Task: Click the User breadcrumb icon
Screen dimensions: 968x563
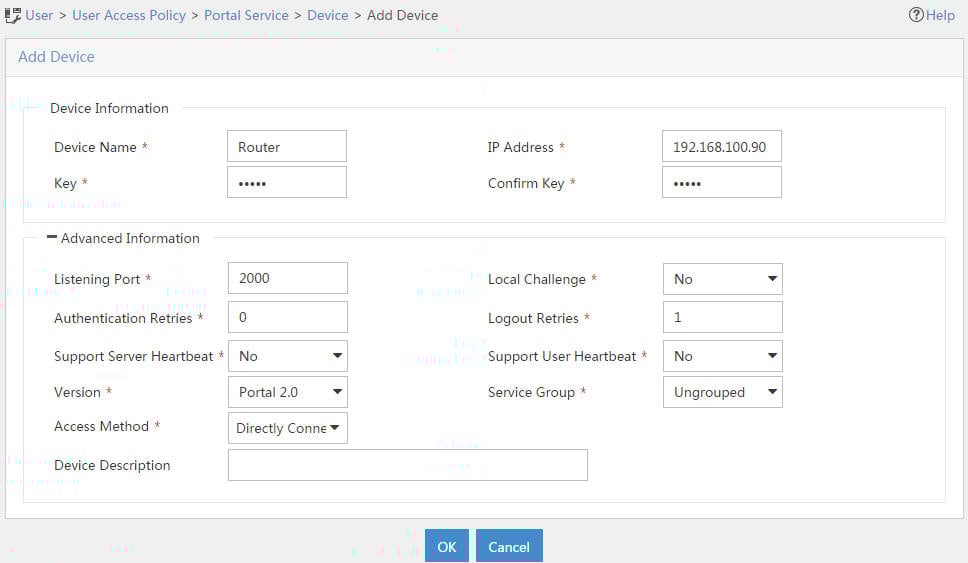Action: [13, 15]
